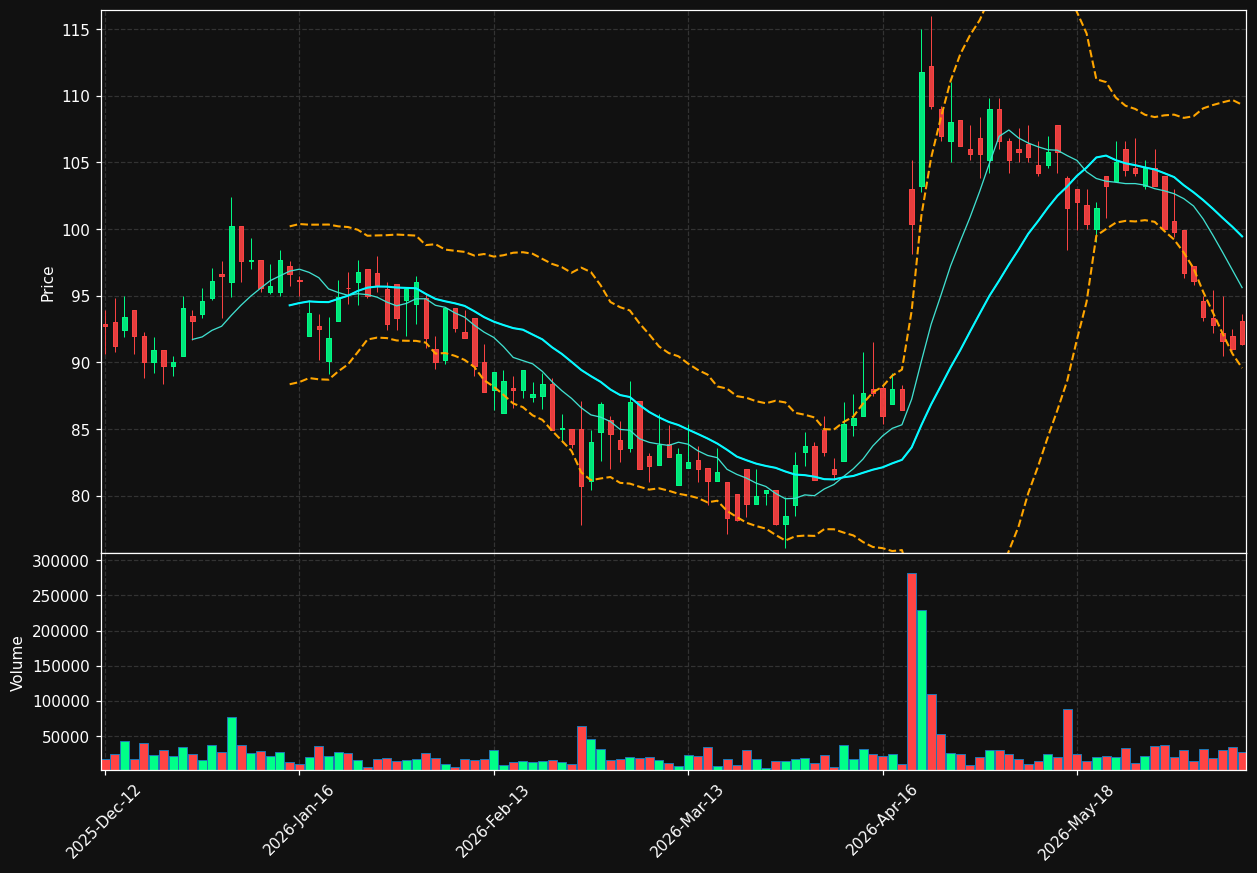Image resolution: width=1257 pixels, height=873 pixels.
Task: Click the 115 price tick label
Action: pyautogui.click(x=75, y=31)
